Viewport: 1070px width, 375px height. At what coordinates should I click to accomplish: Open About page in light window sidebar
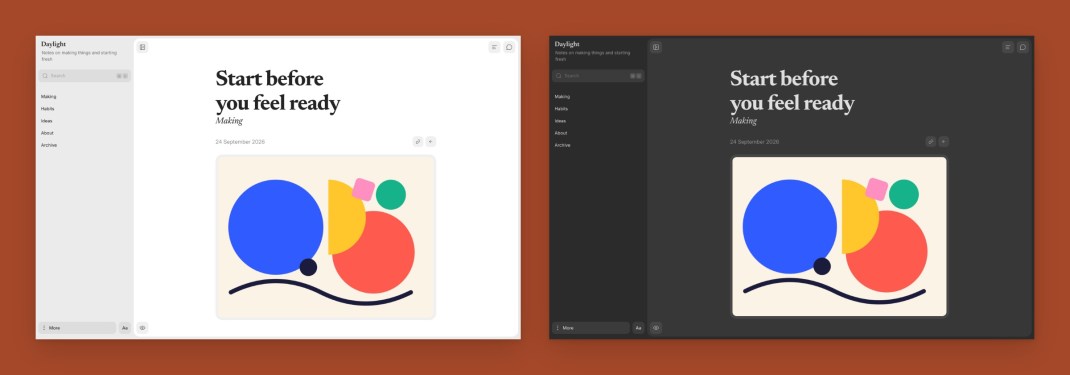click(x=47, y=133)
